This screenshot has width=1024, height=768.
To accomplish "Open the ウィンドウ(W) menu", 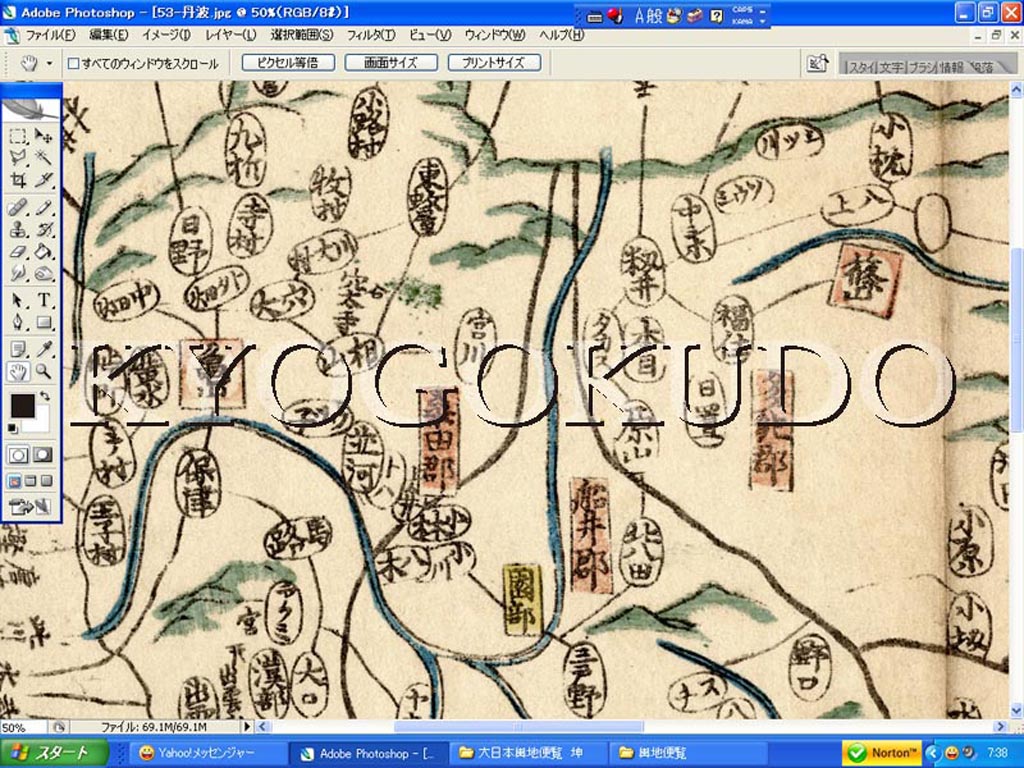I will pos(494,35).
